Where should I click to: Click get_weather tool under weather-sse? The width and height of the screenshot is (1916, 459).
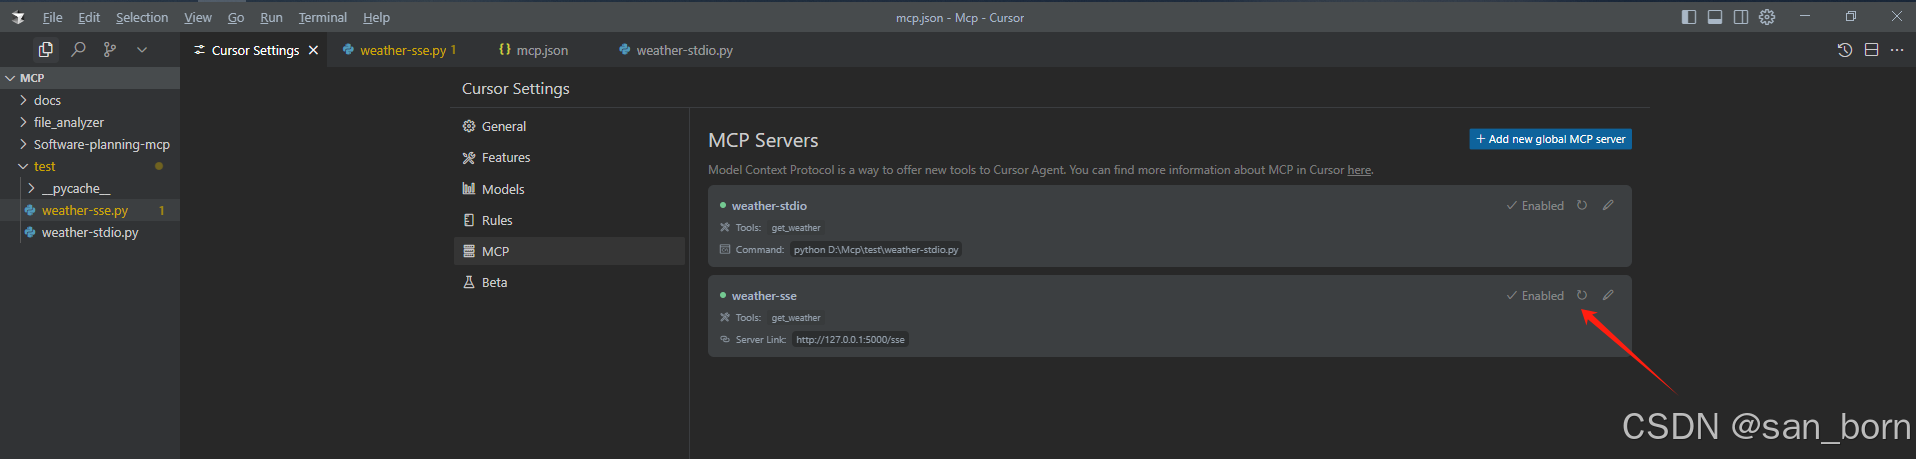796,318
